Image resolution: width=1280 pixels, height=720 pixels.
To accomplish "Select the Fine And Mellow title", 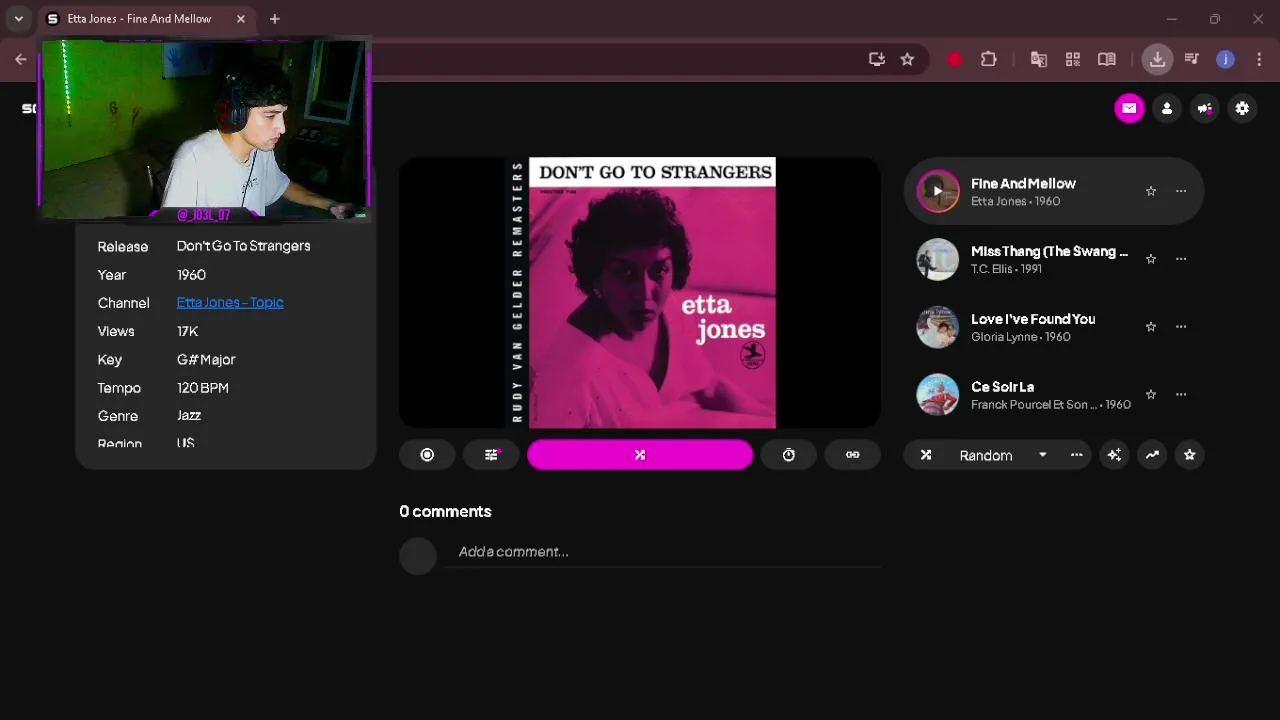I will (1023, 184).
